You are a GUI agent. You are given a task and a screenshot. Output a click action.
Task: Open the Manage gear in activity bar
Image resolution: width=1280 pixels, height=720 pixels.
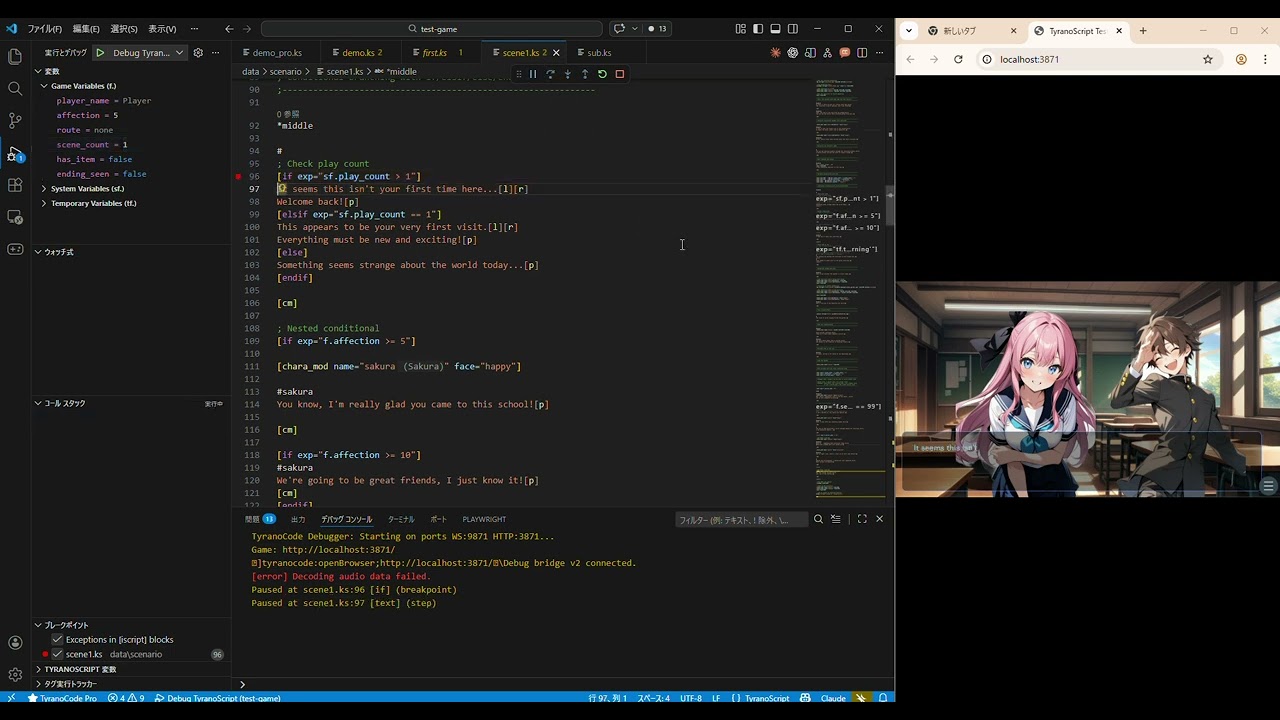click(x=15, y=675)
